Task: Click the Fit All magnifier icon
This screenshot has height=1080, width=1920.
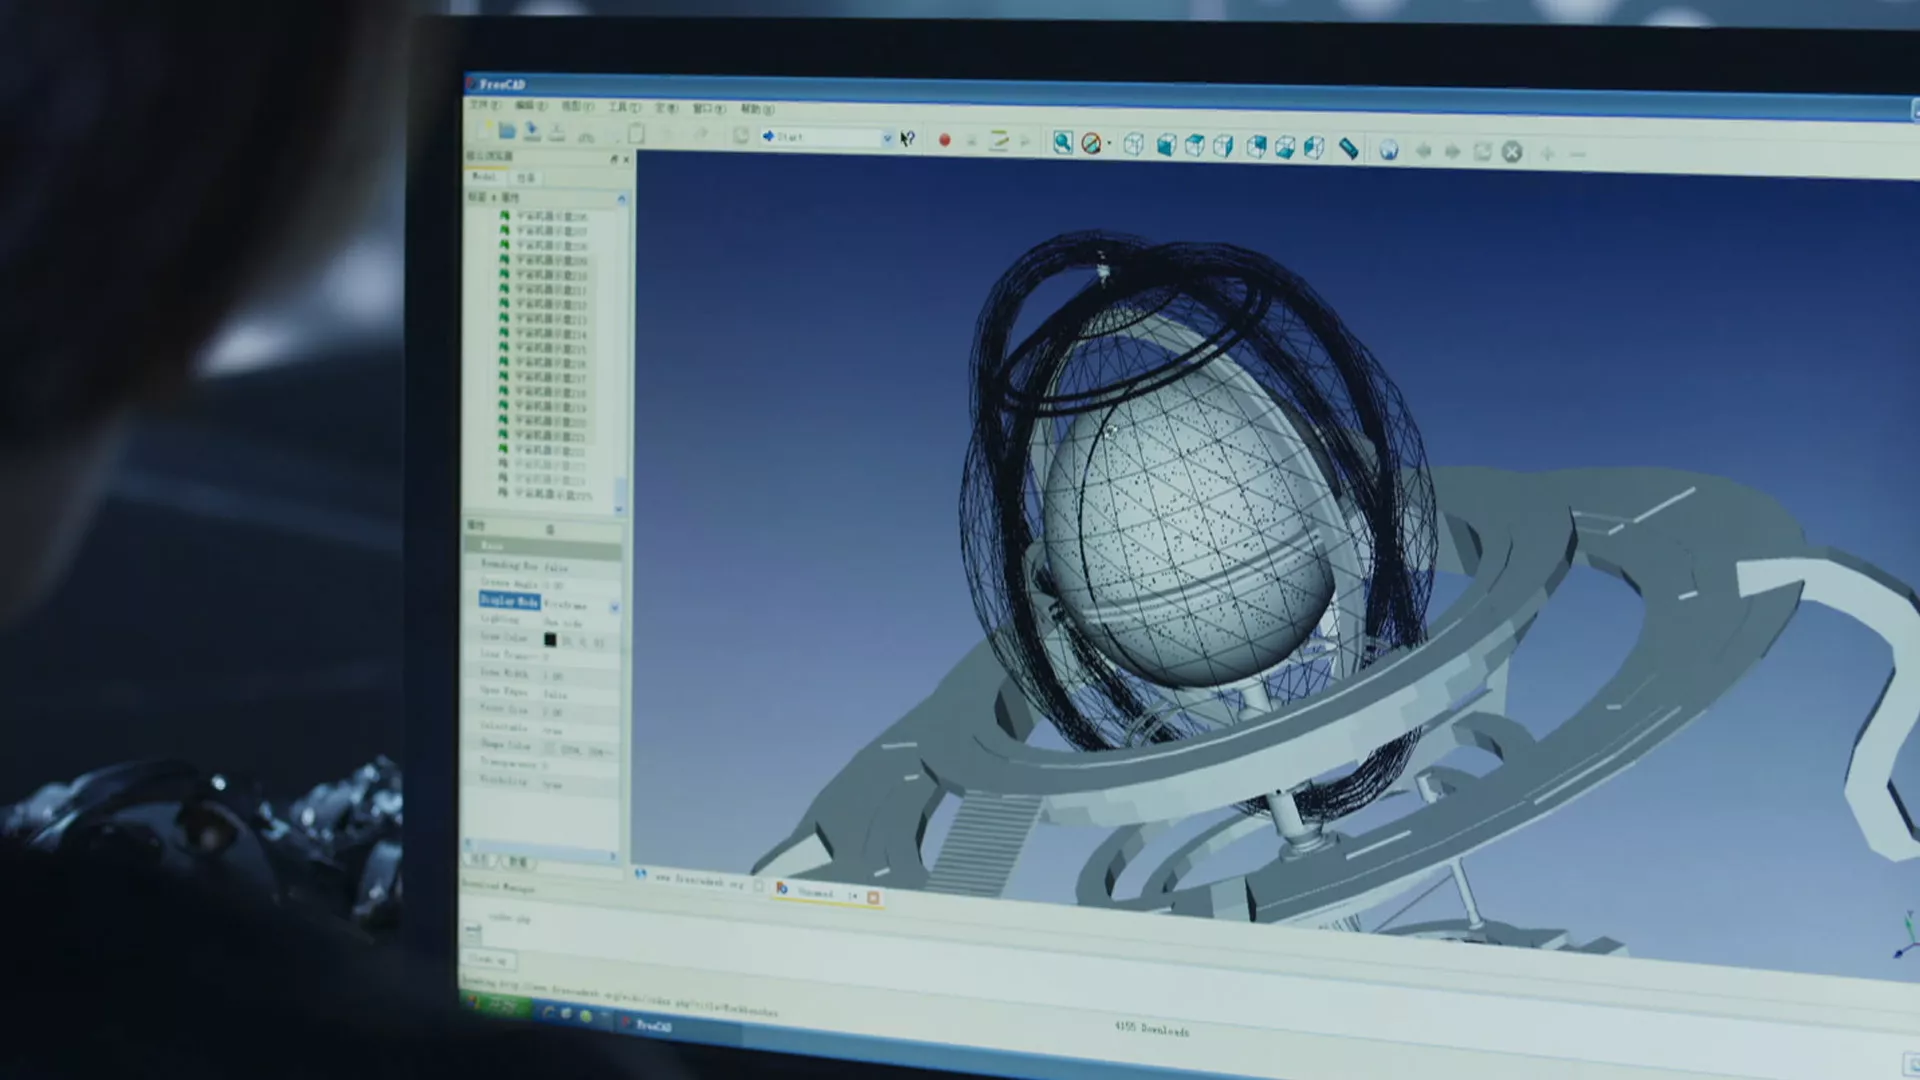Action: click(x=1062, y=143)
